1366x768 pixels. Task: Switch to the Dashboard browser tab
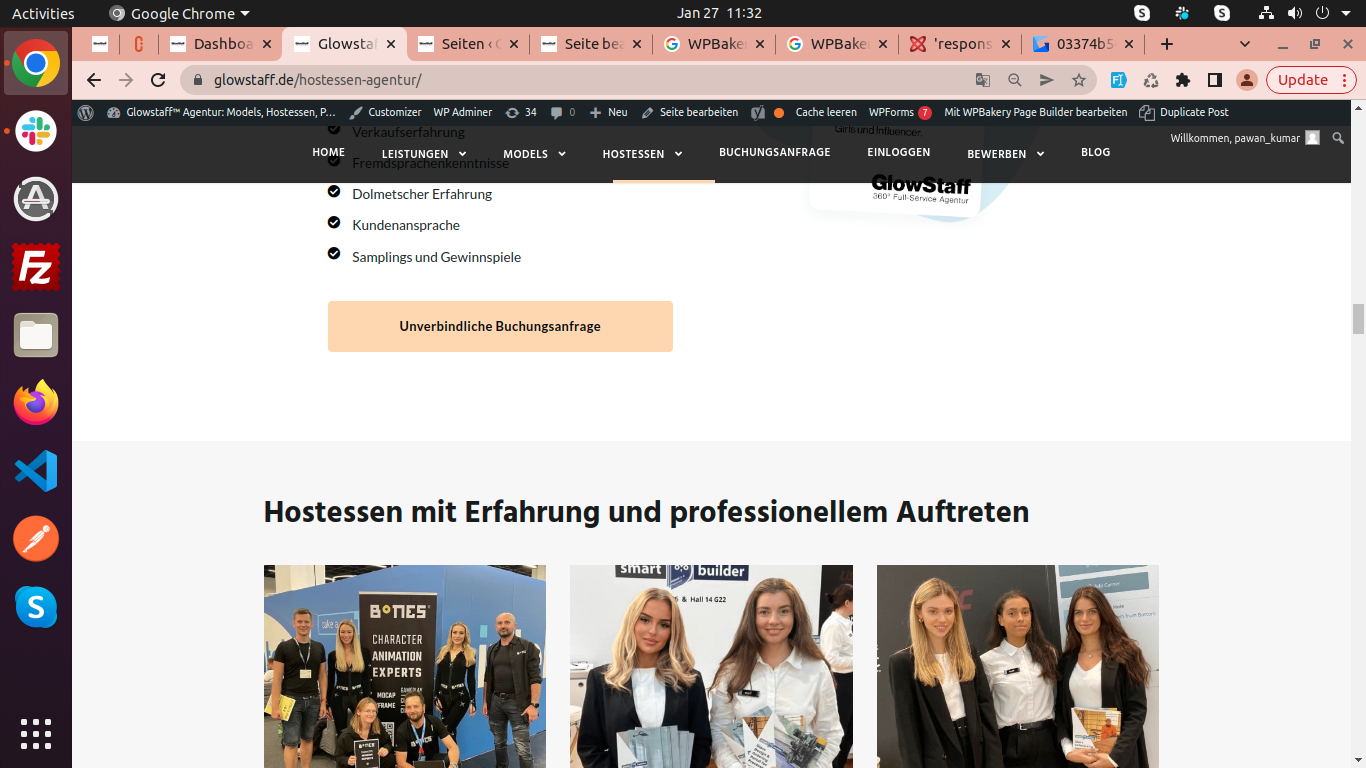click(x=222, y=44)
